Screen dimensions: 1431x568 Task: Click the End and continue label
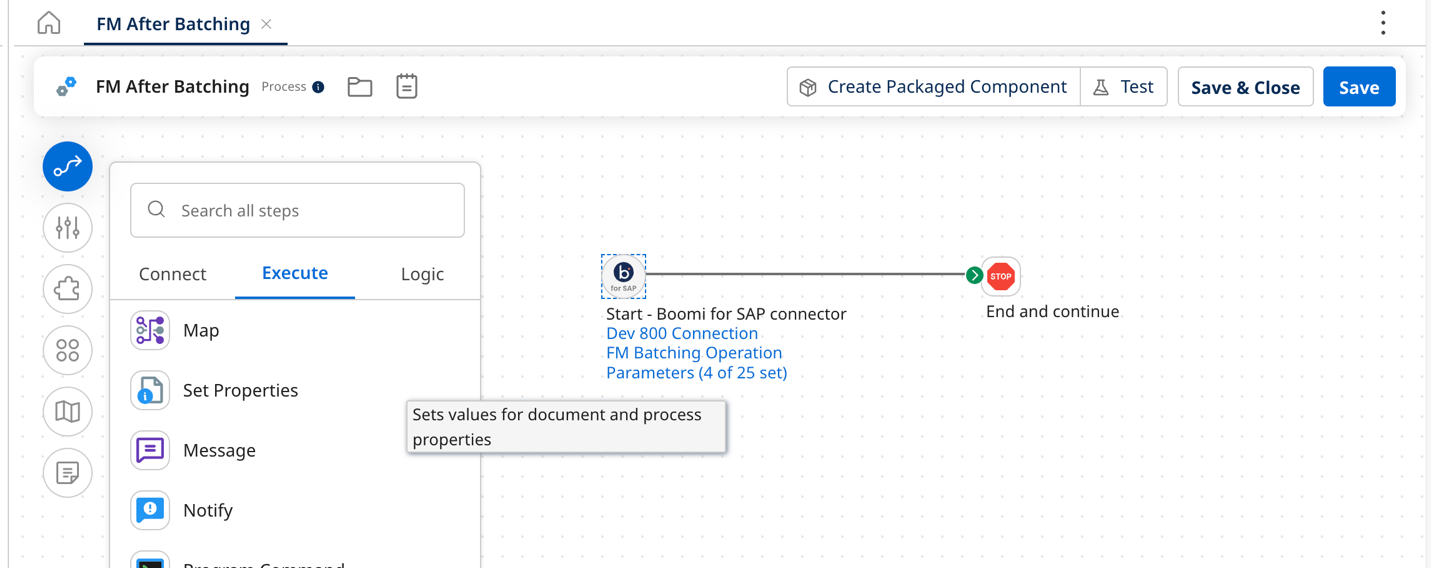(x=1052, y=312)
